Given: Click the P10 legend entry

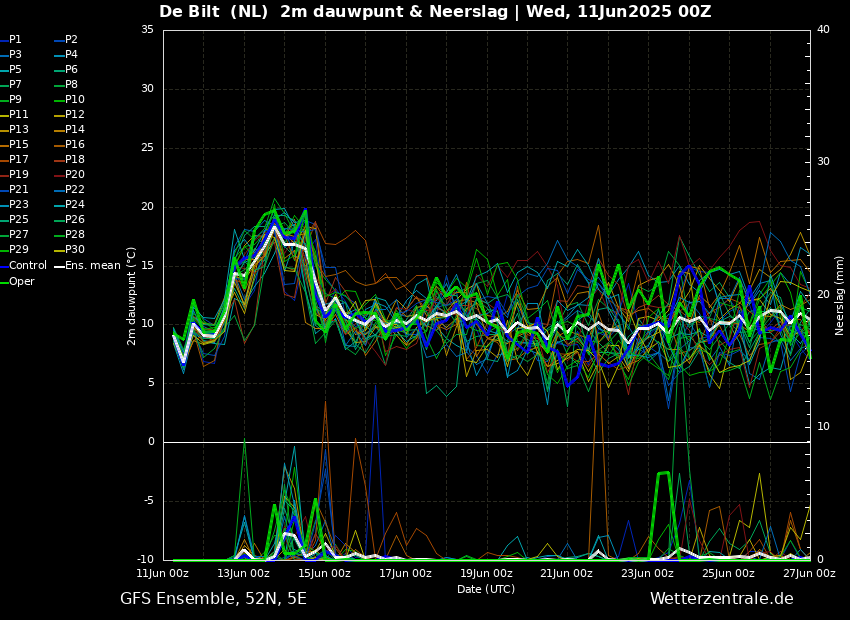Looking at the screenshot, I should 75,100.
